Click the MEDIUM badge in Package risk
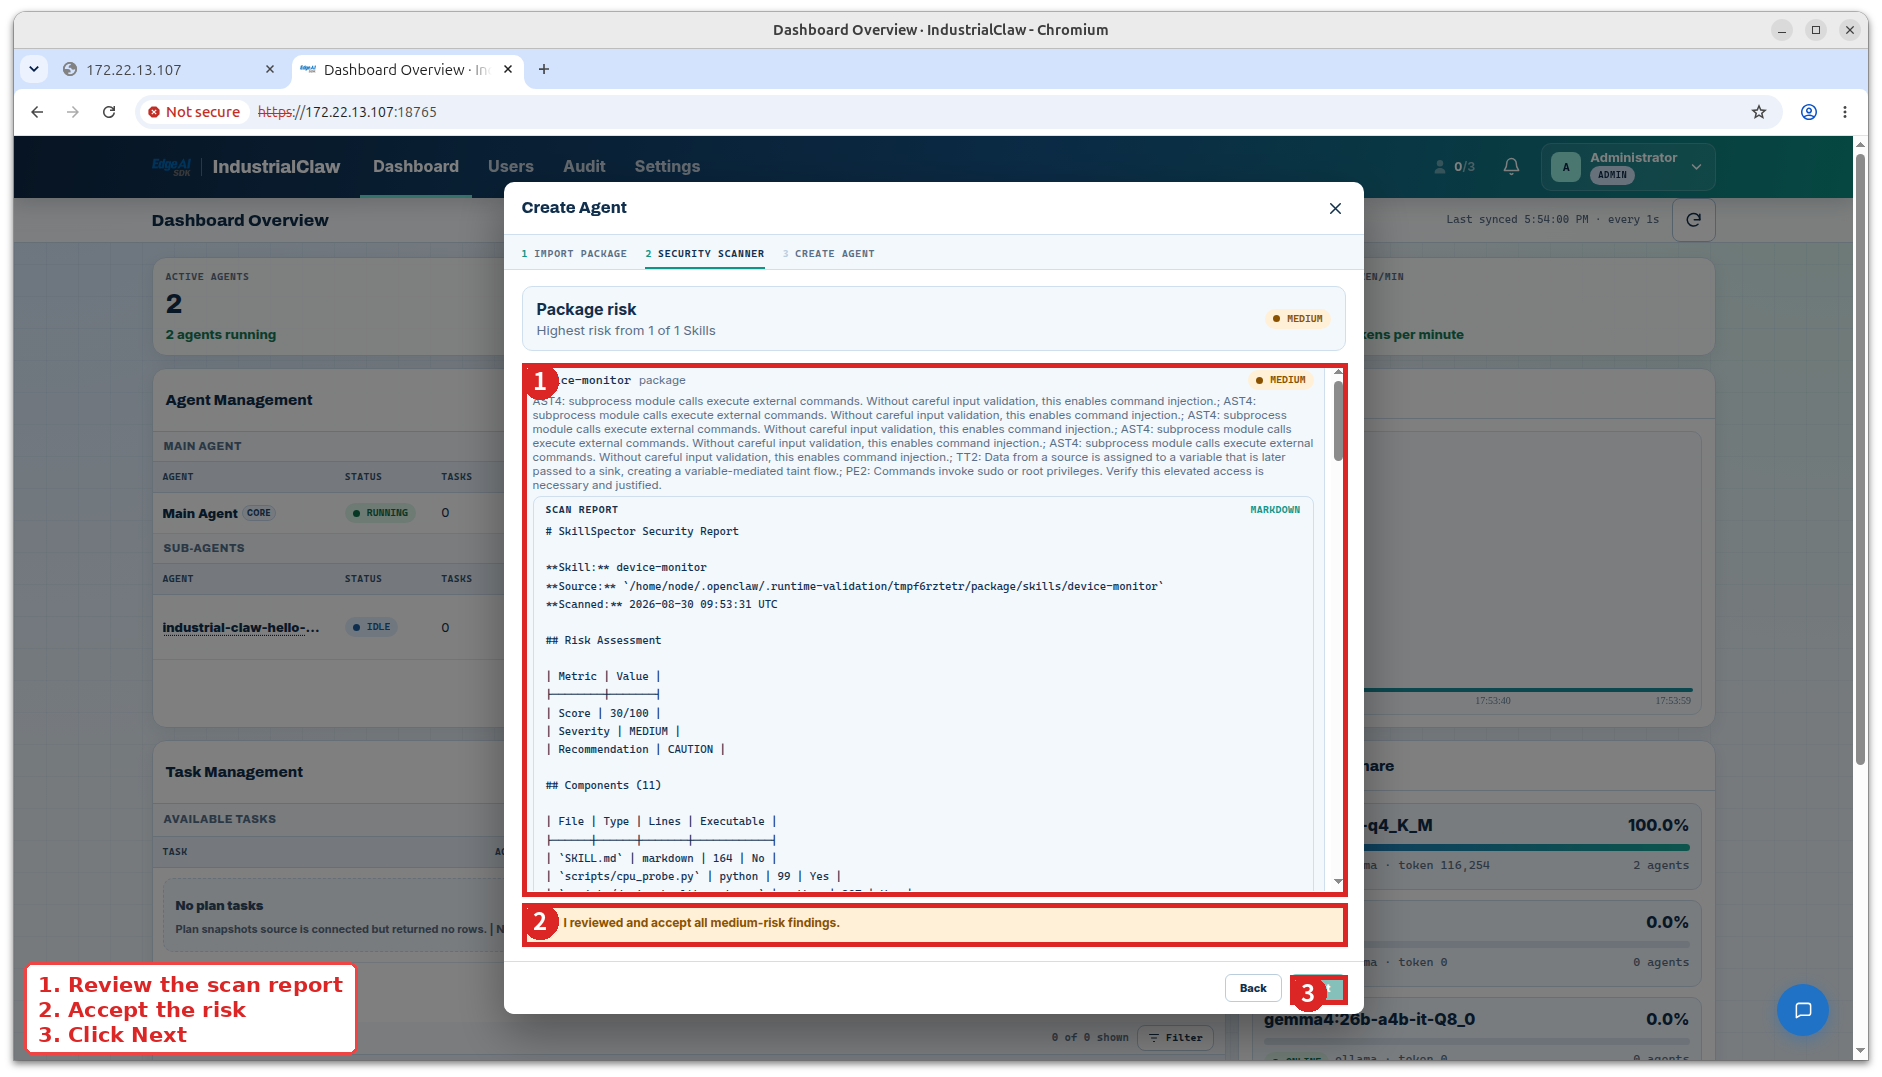Image resolution: width=1882 pixels, height=1077 pixels. pos(1297,319)
